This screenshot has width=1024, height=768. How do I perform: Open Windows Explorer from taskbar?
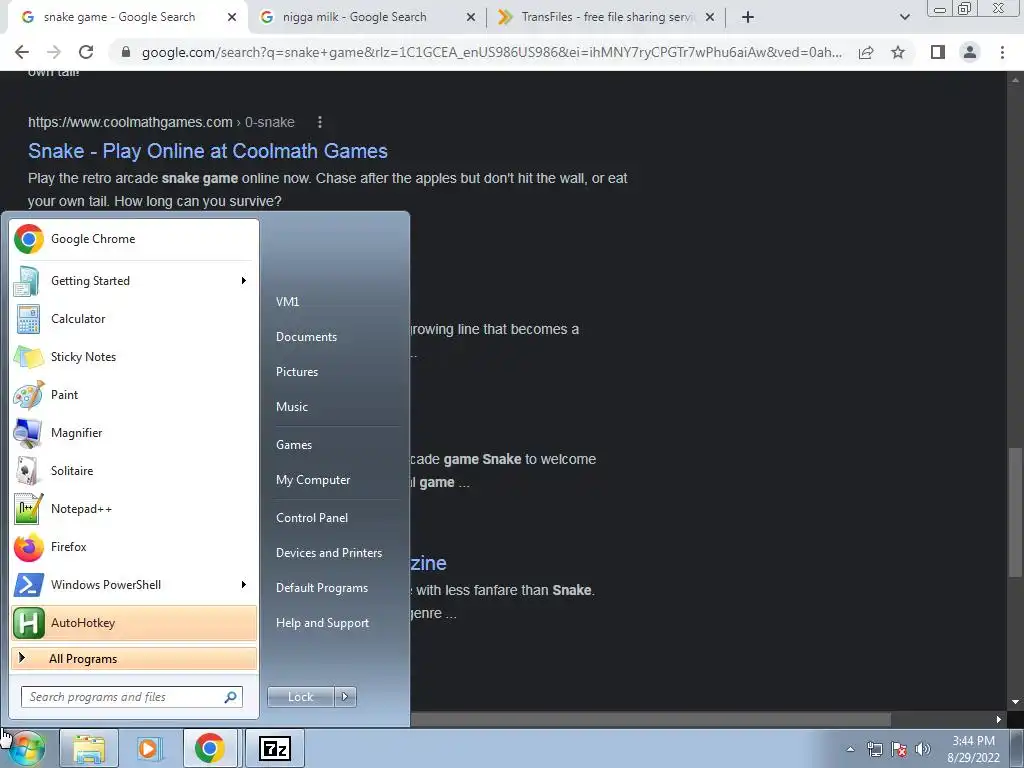pos(89,748)
